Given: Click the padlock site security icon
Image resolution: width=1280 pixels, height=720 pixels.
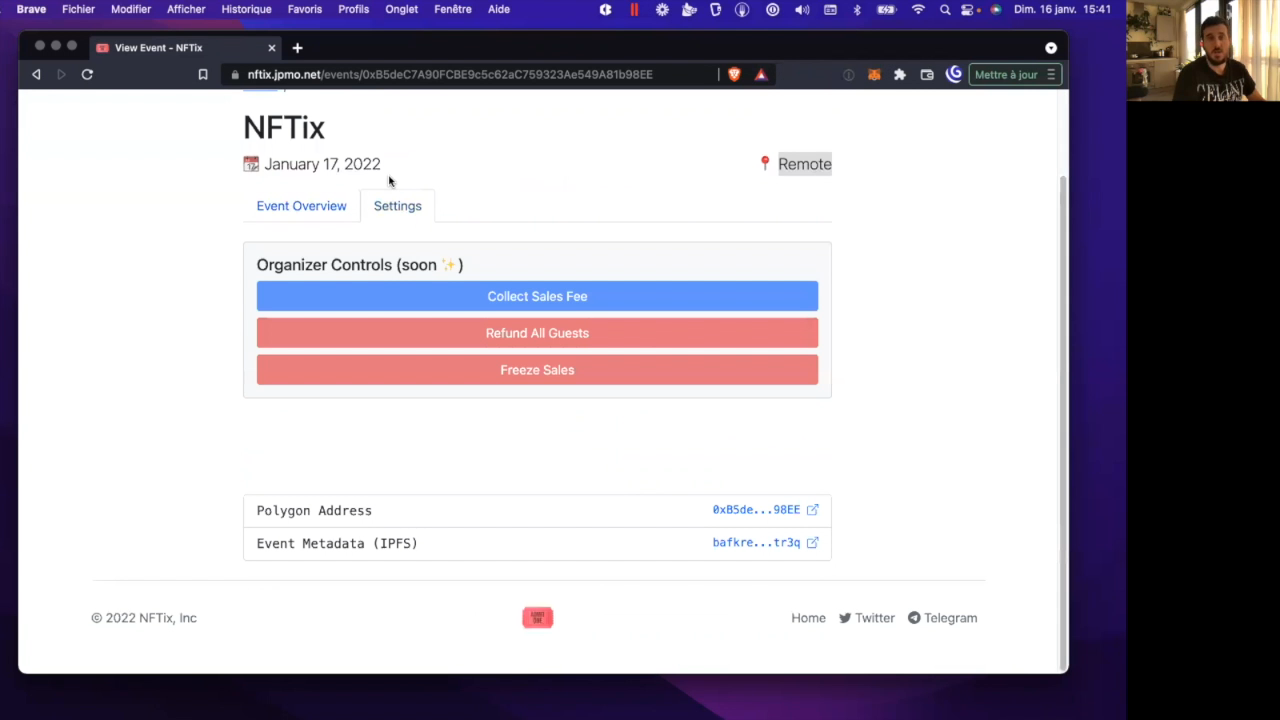Looking at the screenshot, I should coord(235,74).
